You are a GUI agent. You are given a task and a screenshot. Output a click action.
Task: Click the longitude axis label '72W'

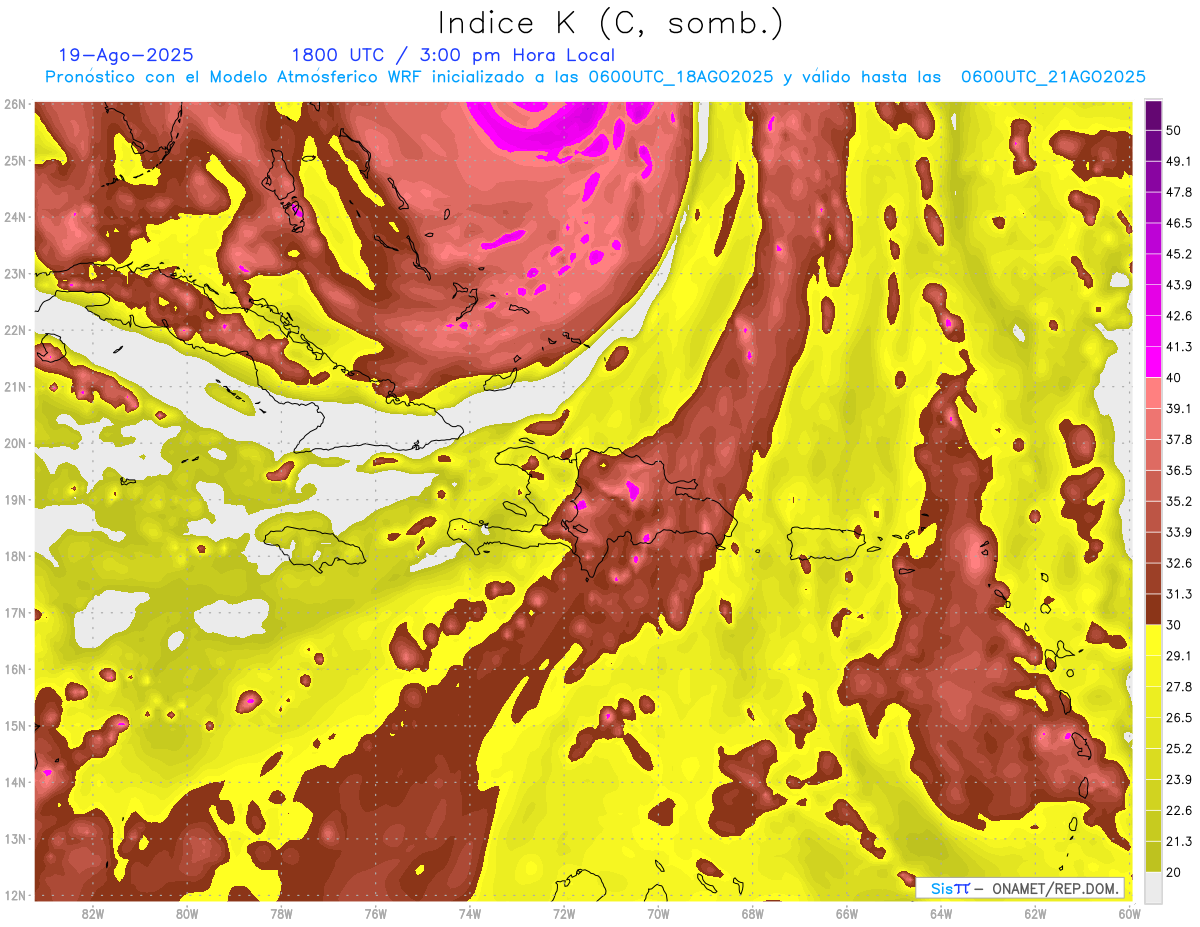click(x=564, y=914)
